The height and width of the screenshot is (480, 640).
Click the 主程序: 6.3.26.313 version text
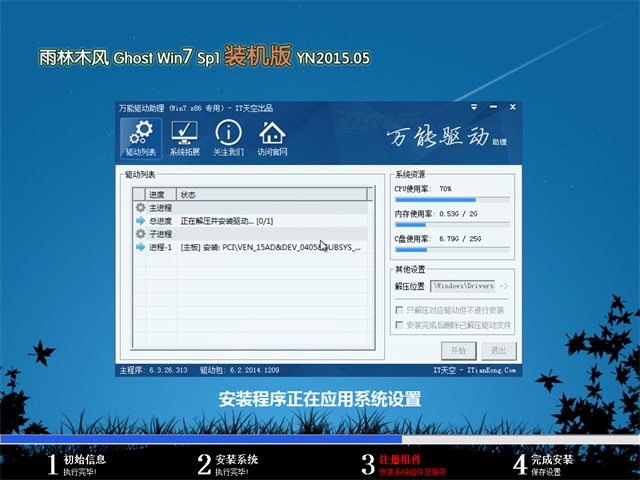pos(153,370)
